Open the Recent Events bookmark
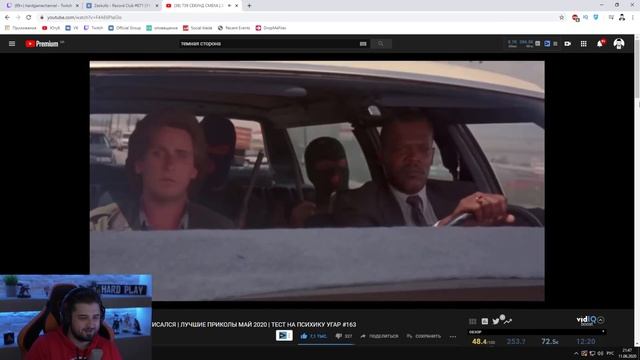 234,28
